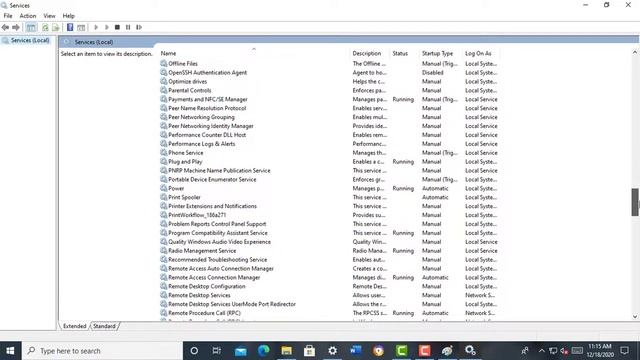Image resolution: width=640 pixels, height=360 pixels.
Task: Click the scrollbar up arrow
Action: click(x=635, y=52)
